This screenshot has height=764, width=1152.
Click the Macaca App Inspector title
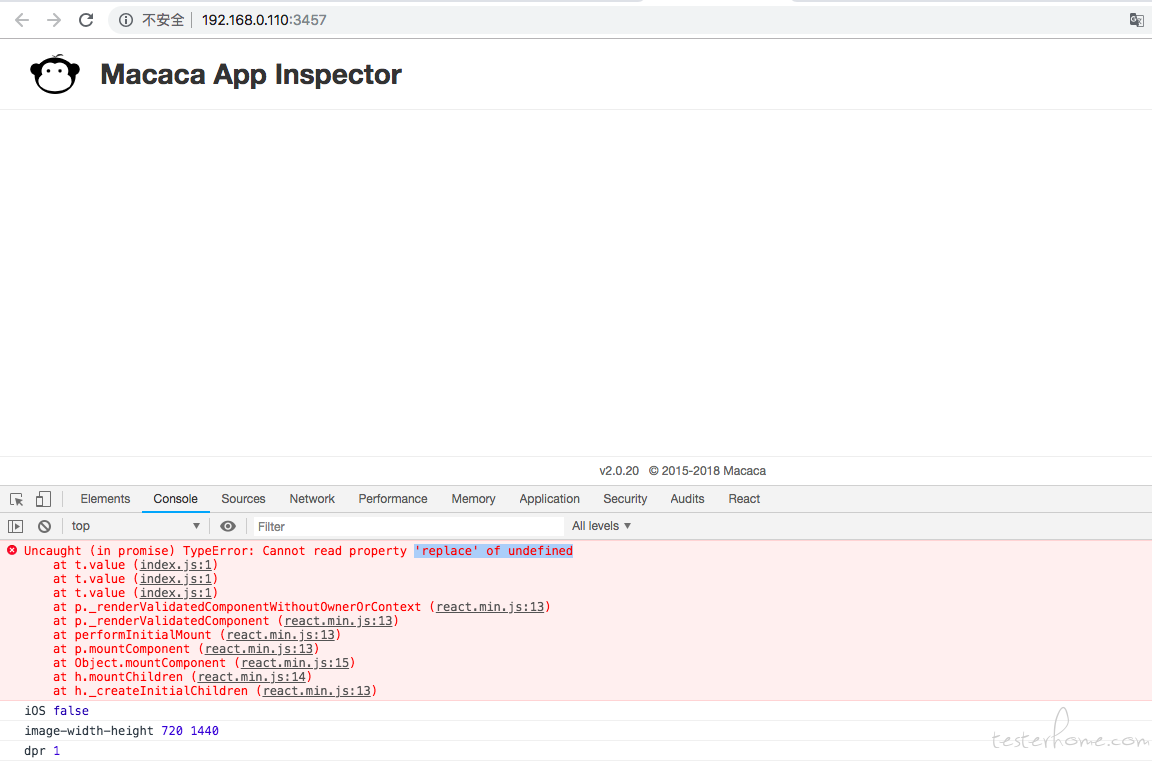click(251, 74)
